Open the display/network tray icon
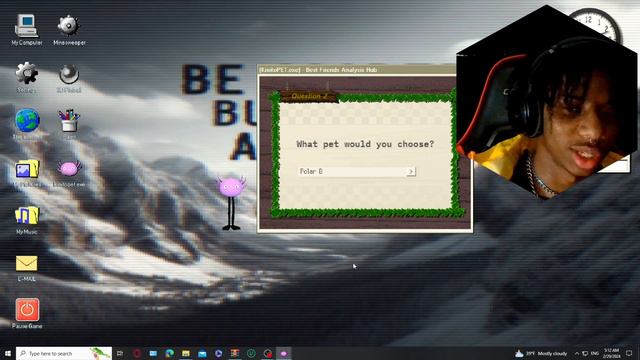 (x=585, y=353)
